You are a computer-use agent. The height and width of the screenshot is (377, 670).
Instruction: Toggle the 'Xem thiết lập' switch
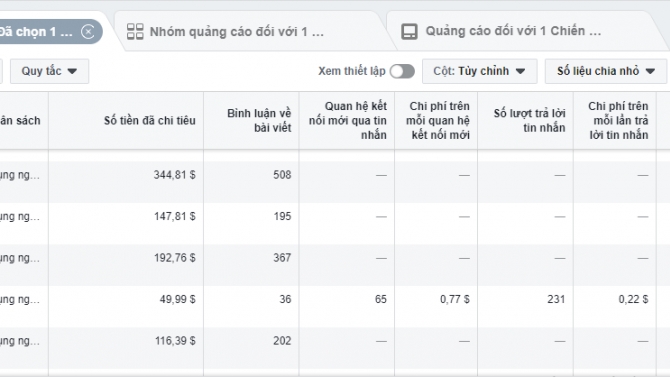pyautogui.click(x=402, y=71)
